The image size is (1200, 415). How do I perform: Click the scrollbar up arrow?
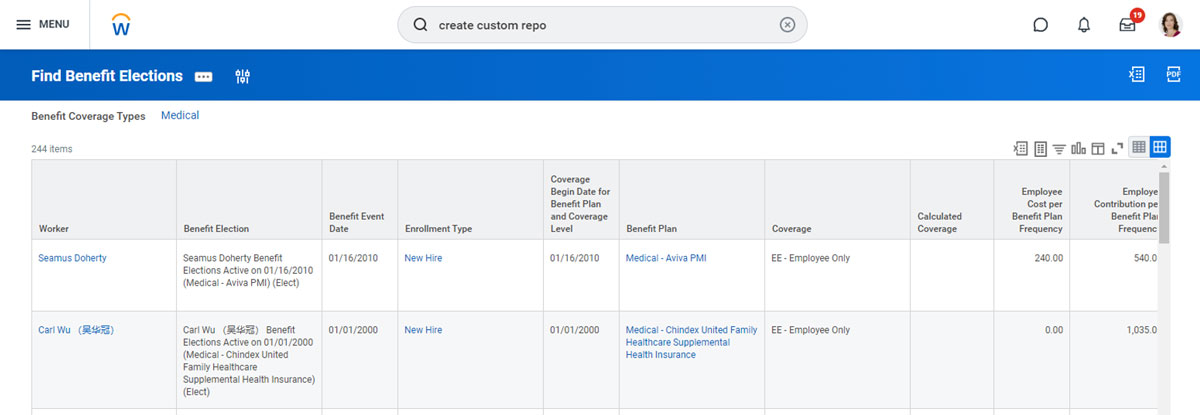pos(1164,165)
